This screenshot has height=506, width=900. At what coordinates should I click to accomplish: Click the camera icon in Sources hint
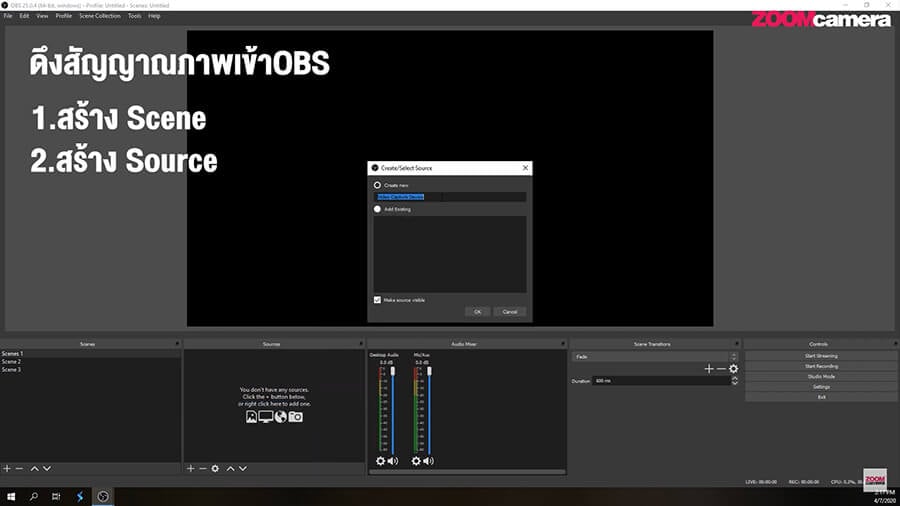pos(296,417)
